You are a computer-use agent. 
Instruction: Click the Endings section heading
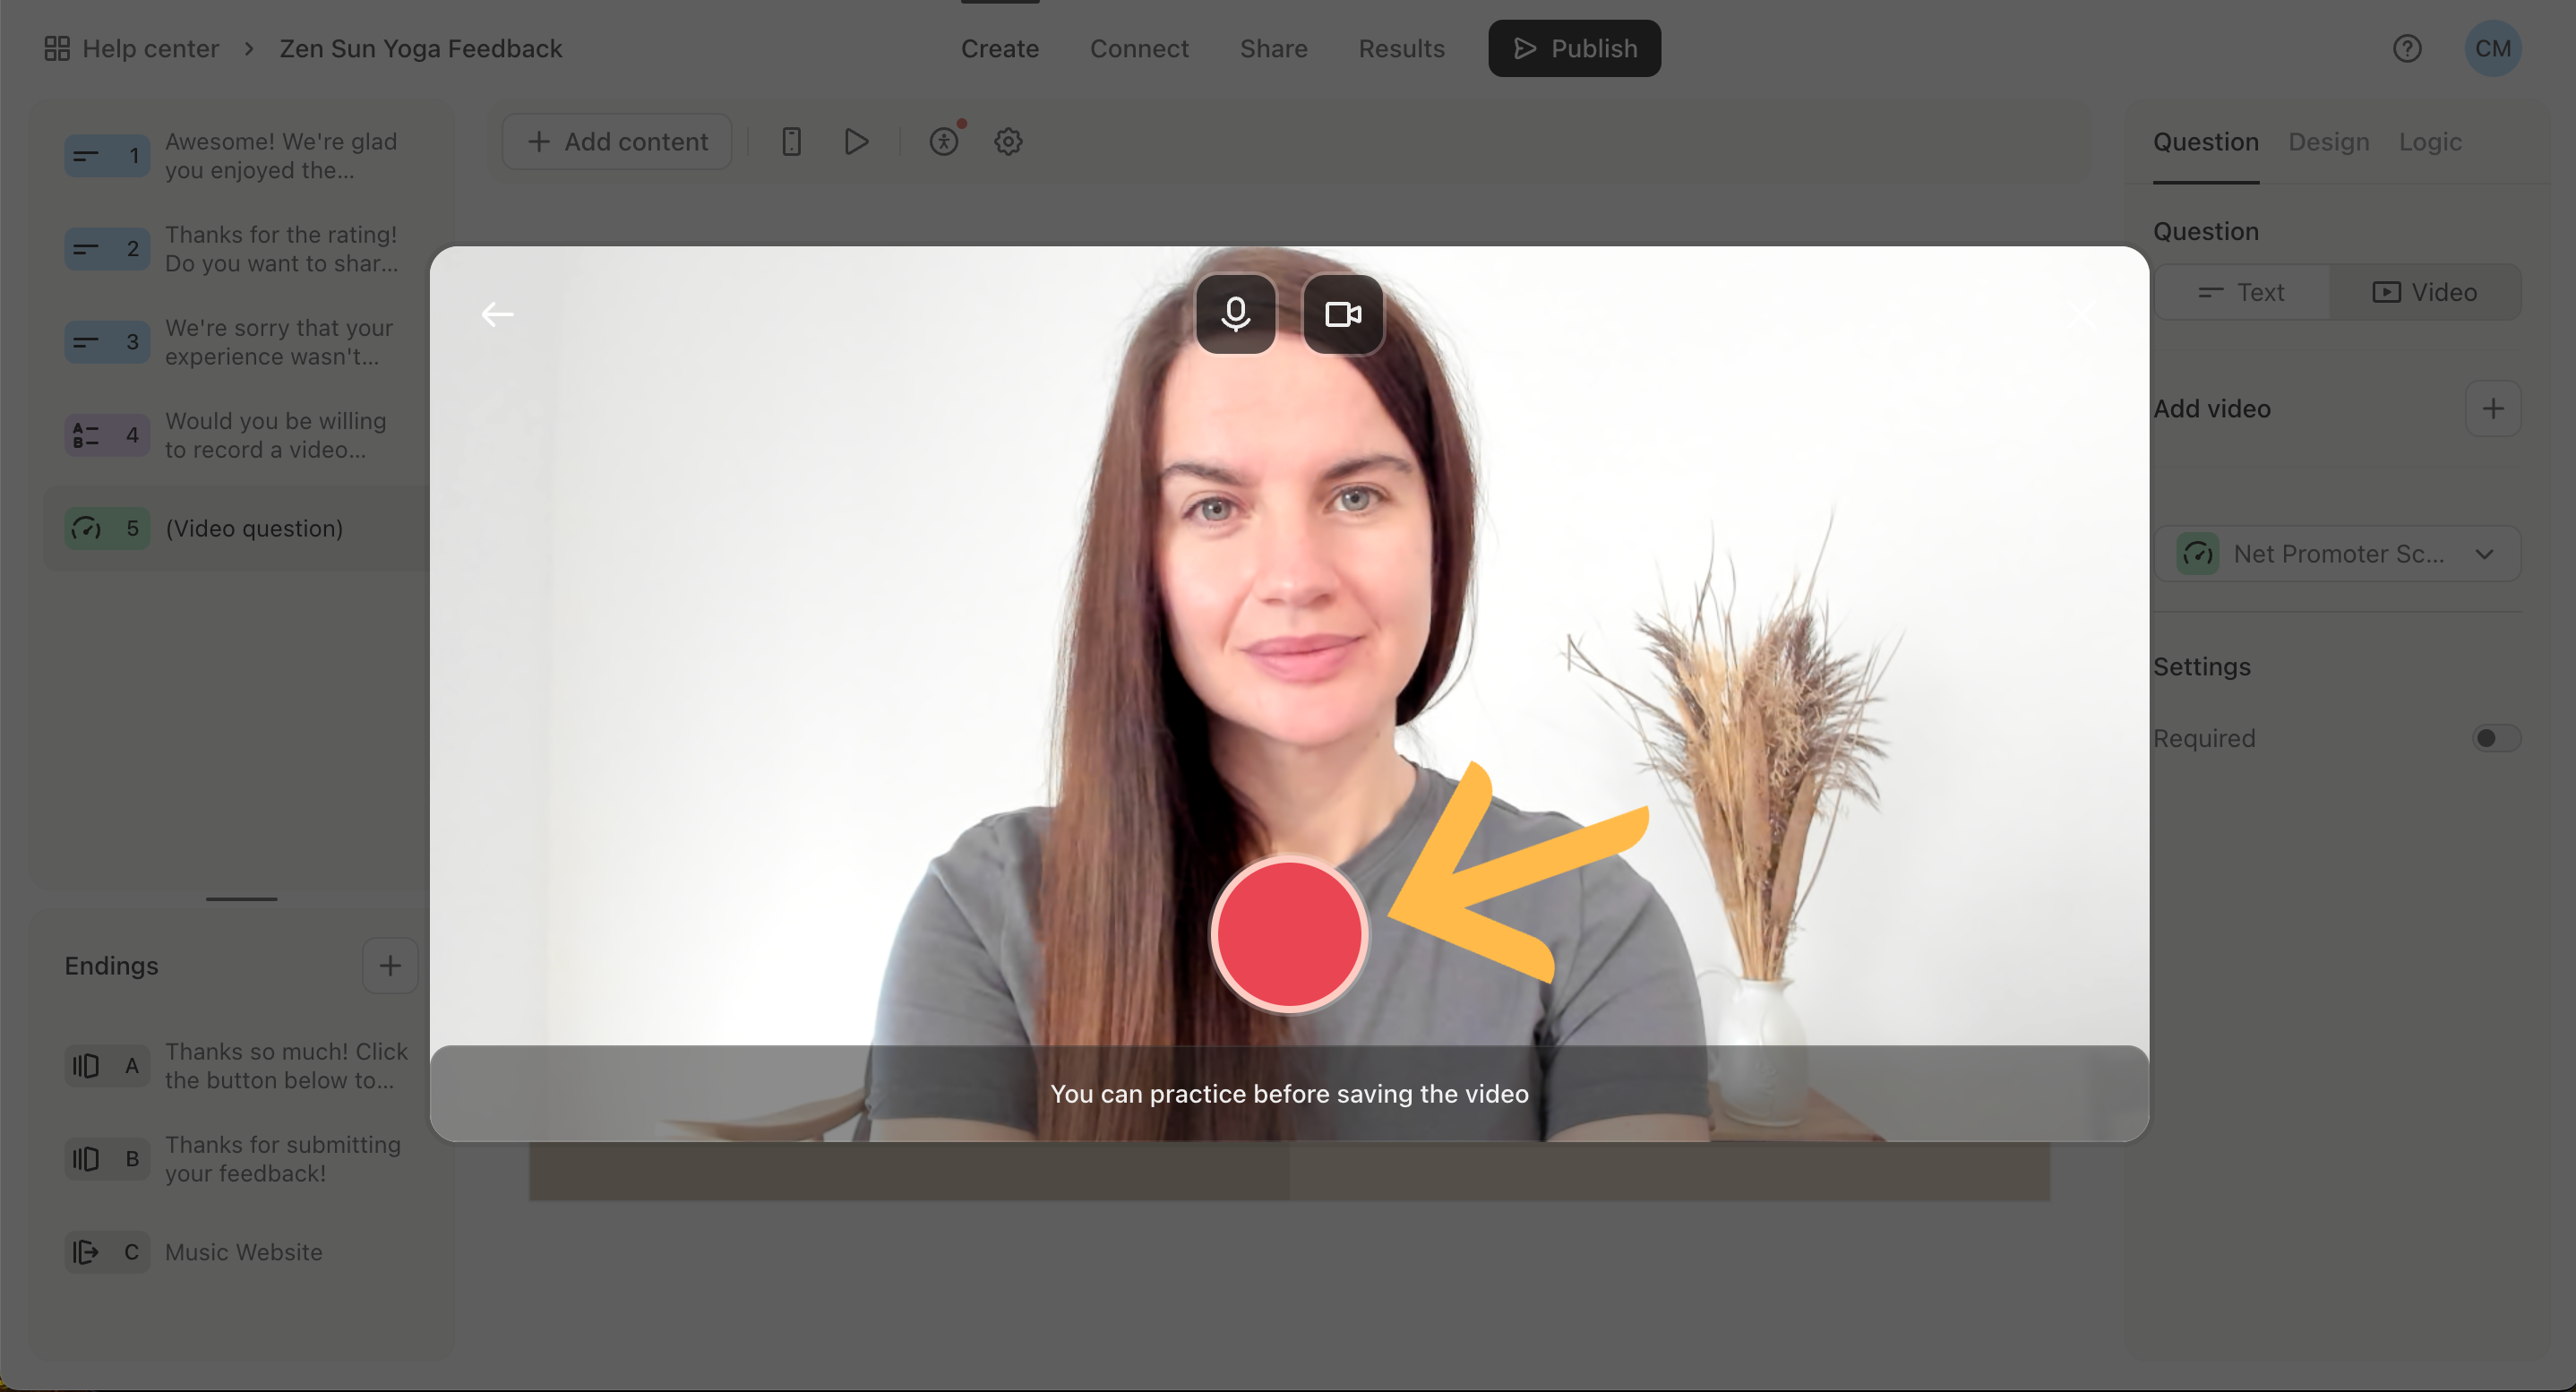pos(111,965)
